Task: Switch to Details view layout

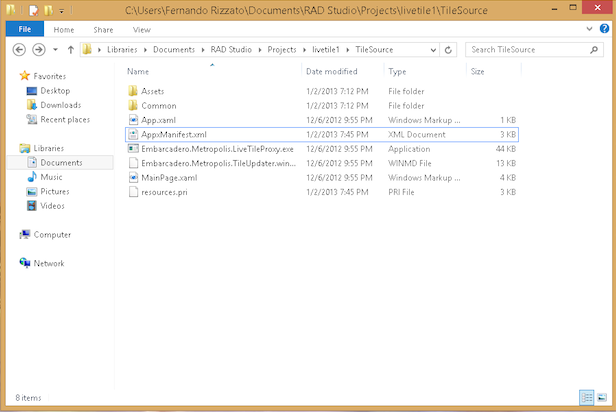Action: [586, 398]
